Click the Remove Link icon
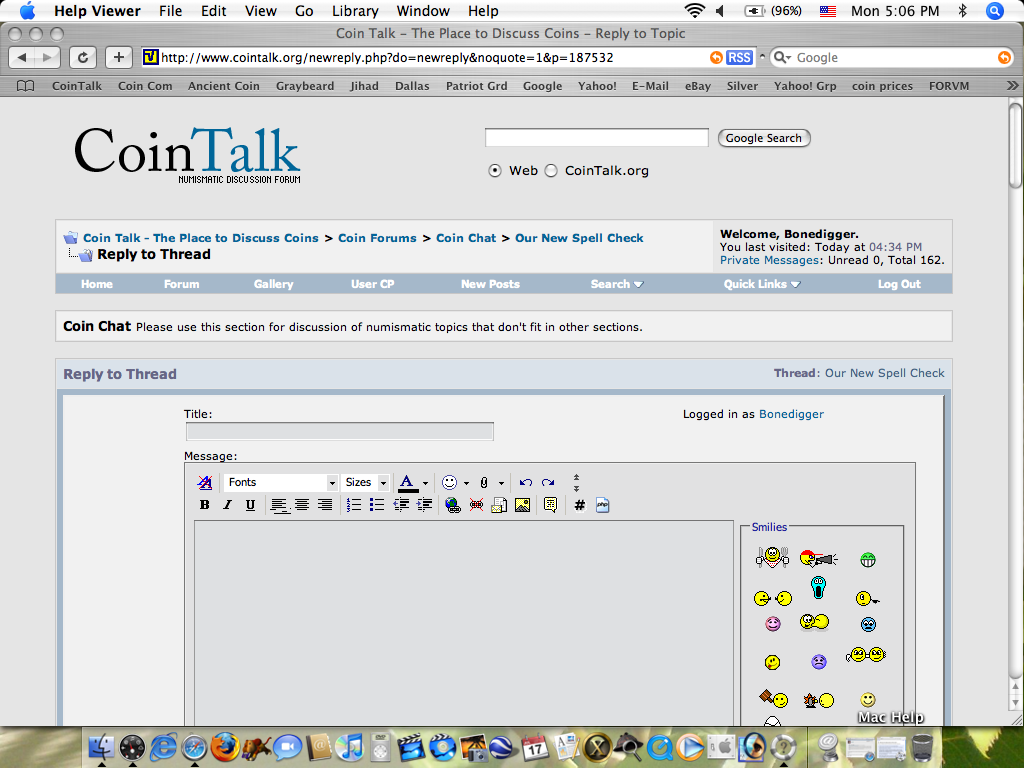The width and height of the screenshot is (1024, 768). pyautogui.click(x=476, y=505)
